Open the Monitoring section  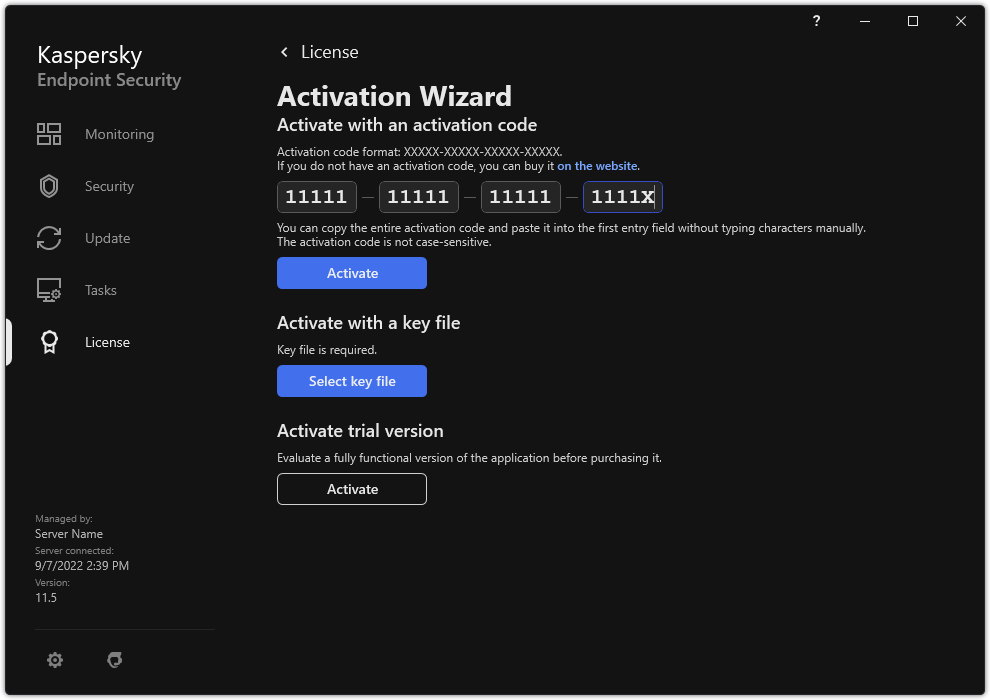(x=119, y=134)
